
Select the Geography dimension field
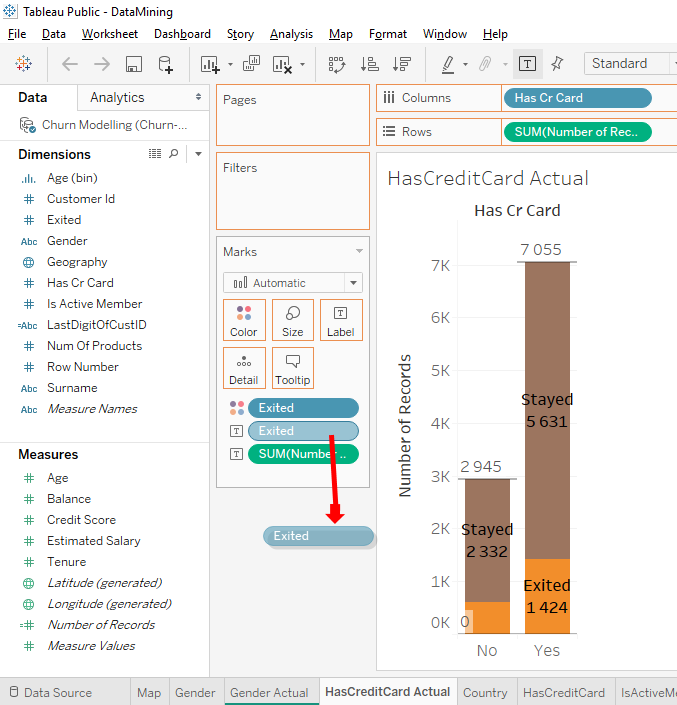click(x=77, y=262)
